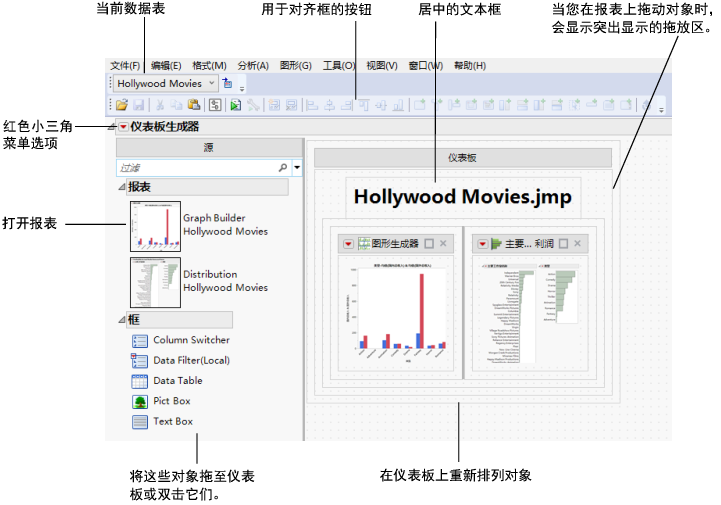The image size is (721, 505).
Task: Open the 分析(A) menu
Action: pyautogui.click(x=253, y=66)
